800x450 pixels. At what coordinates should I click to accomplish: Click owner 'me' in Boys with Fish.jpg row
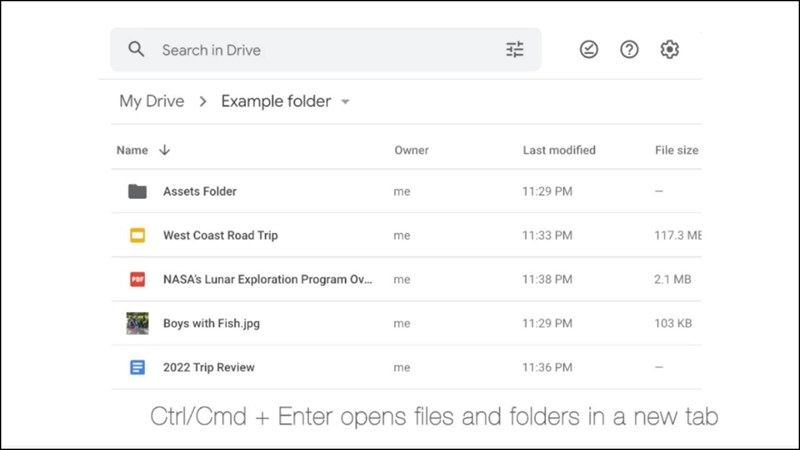(402, 323)
